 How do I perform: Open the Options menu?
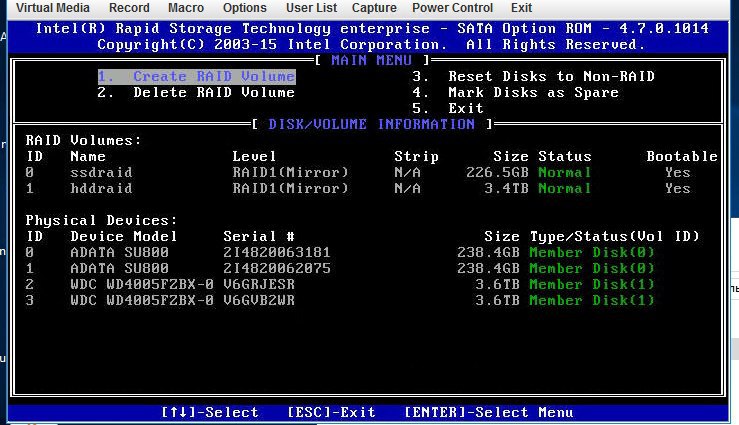pos(245,8)
